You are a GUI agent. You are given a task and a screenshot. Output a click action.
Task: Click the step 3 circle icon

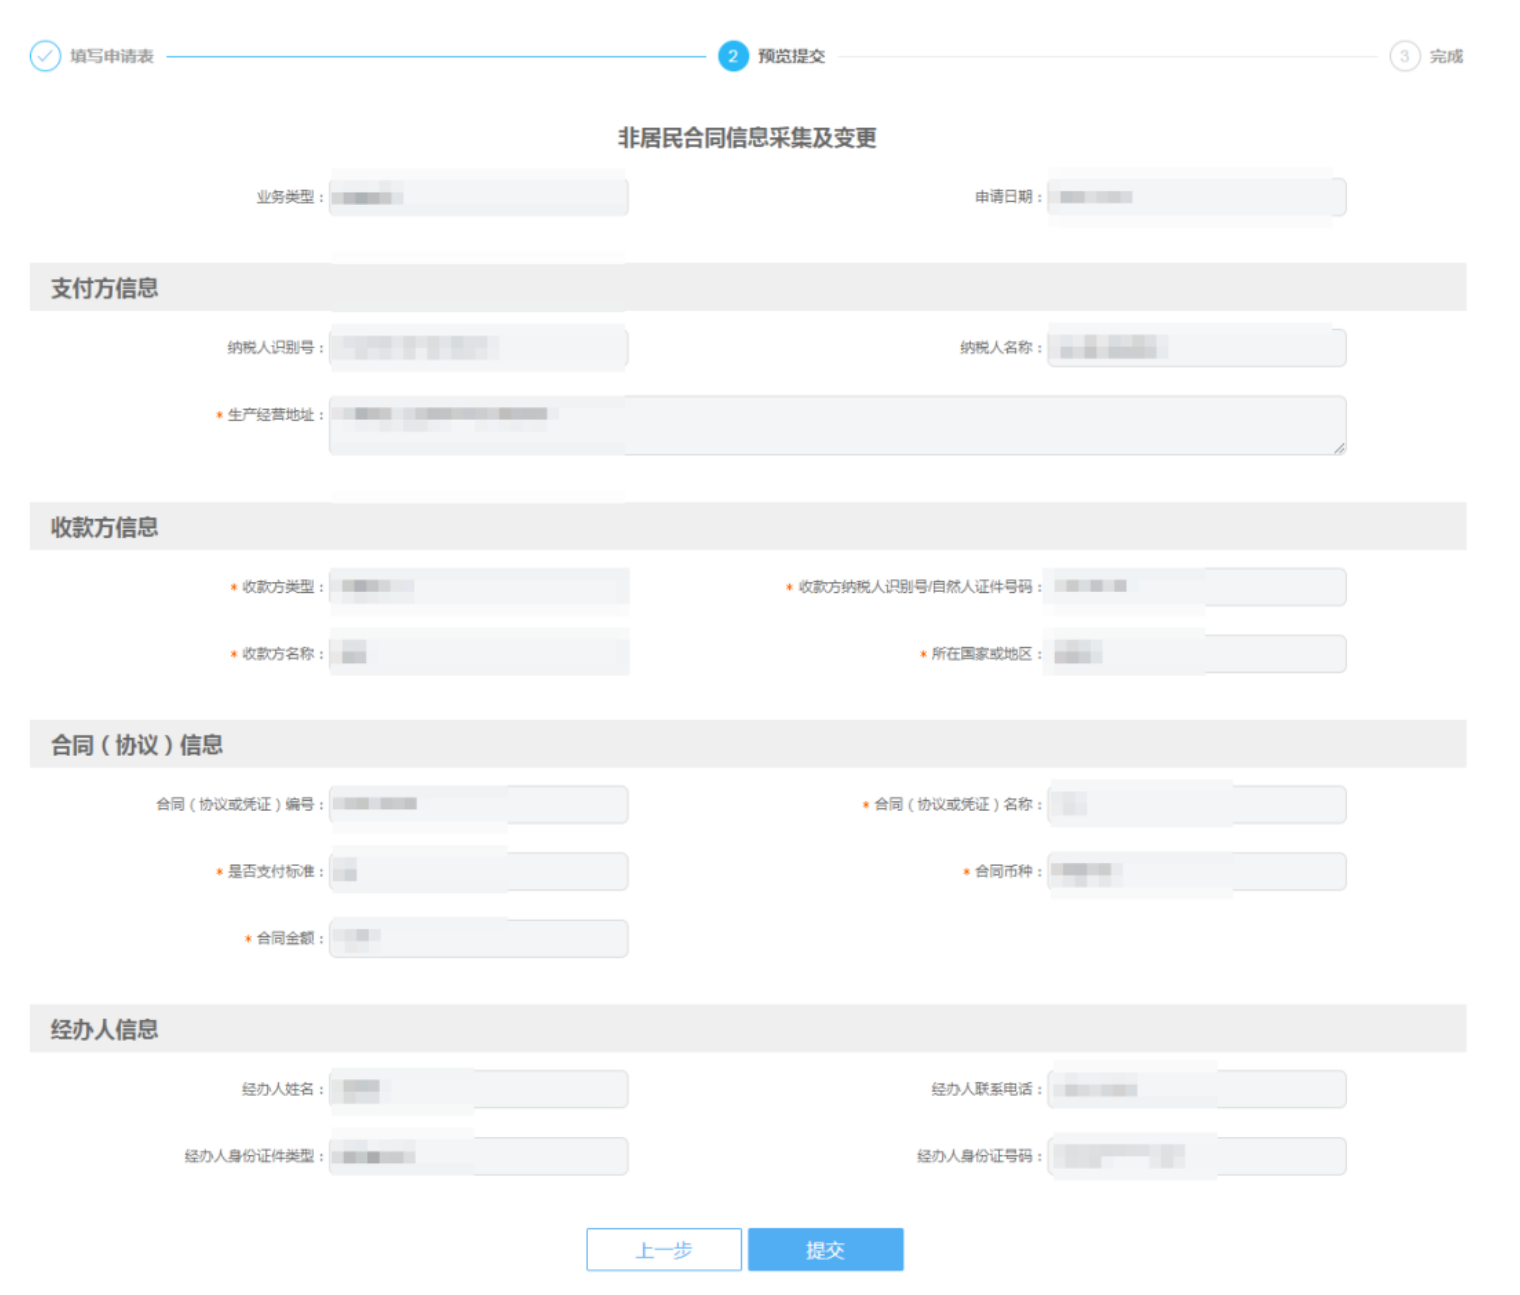click(x=1405, y=56)
